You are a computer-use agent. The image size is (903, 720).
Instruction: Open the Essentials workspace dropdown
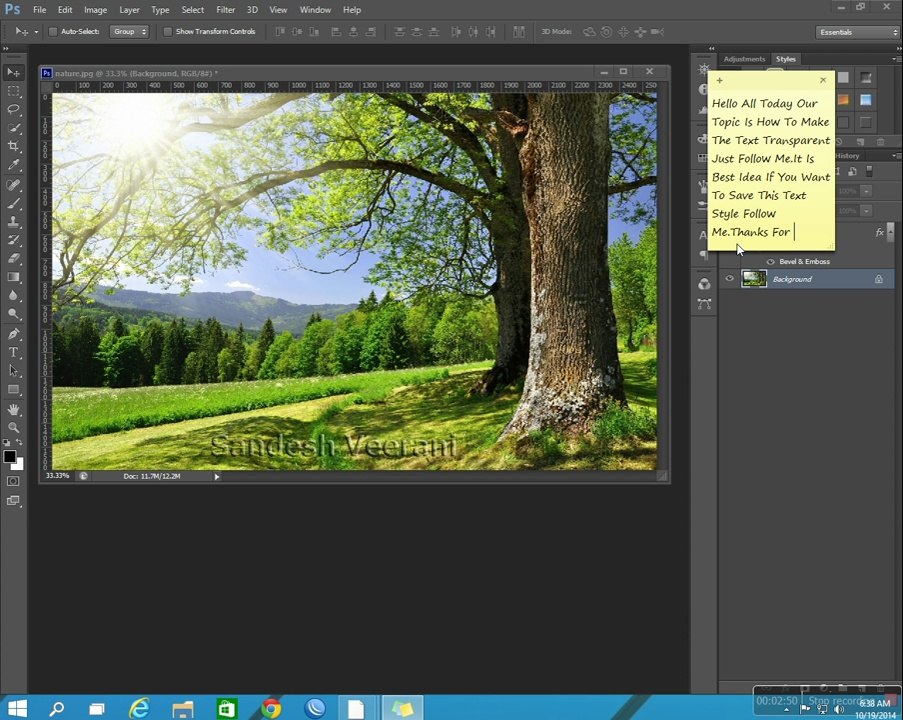pyautogui.click(x=858, y=32)
